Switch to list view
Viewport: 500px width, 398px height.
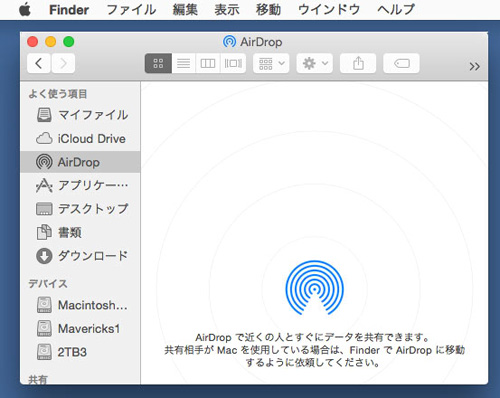(x=184, y=63)
